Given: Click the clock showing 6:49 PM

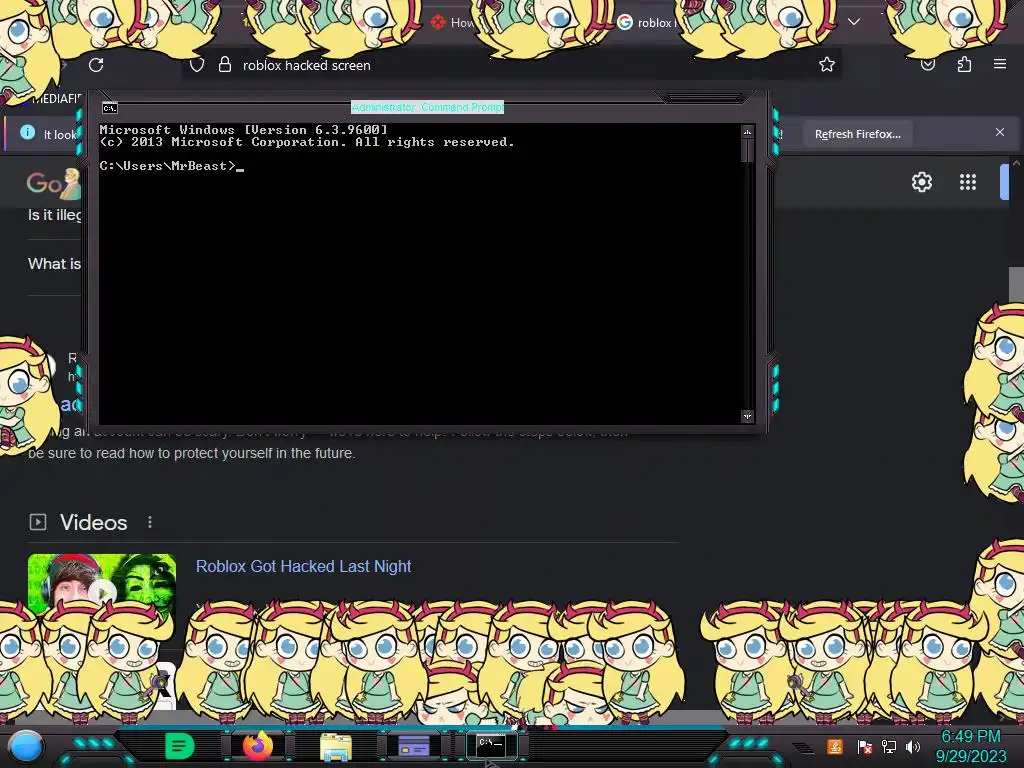Looking at the screenshot, I should [971, 736].
